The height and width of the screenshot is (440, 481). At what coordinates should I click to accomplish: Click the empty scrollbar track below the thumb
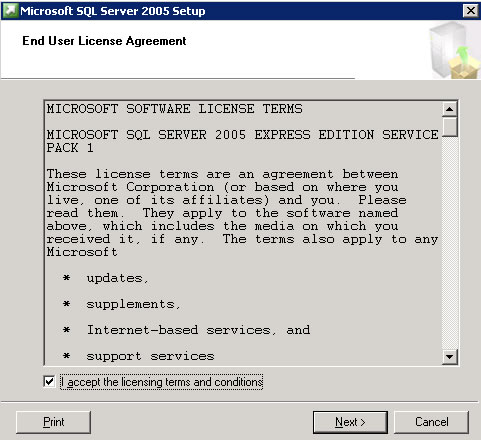[x=450, y=243]
